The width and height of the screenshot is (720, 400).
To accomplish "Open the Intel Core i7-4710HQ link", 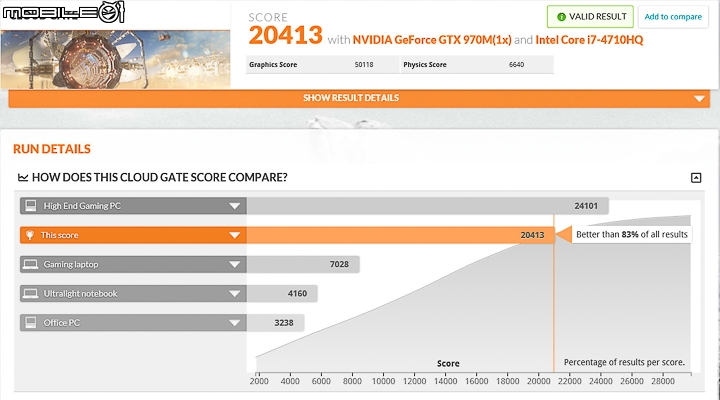I will pos(589,40).
